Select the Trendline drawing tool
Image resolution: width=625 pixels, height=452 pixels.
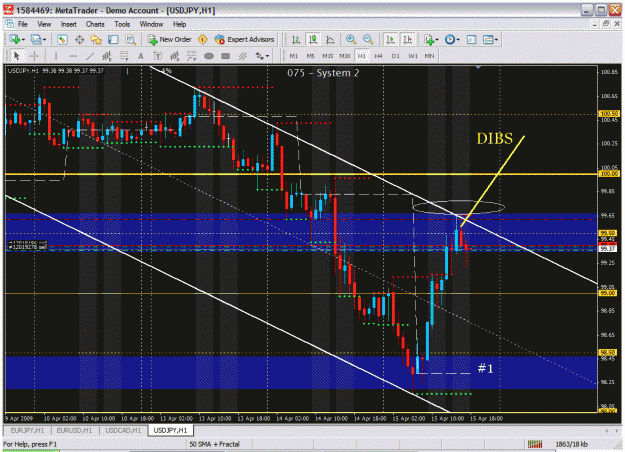coord(90,56)
